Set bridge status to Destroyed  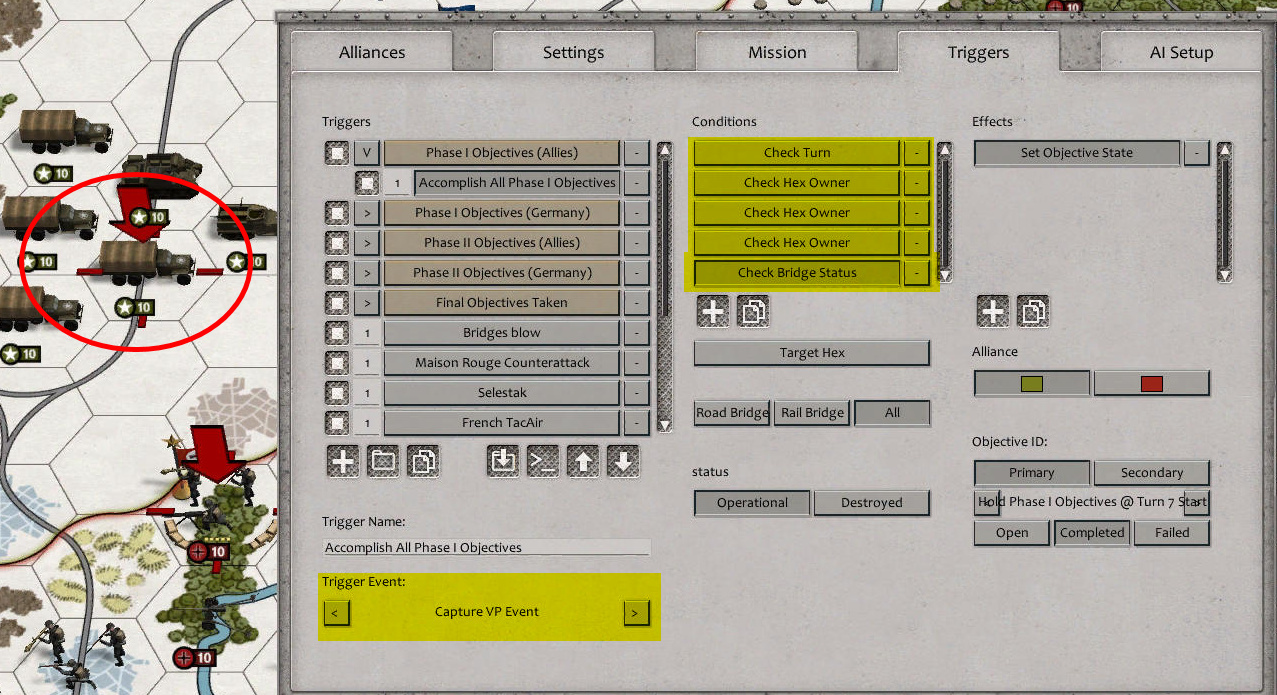click(x=872, y=503)
